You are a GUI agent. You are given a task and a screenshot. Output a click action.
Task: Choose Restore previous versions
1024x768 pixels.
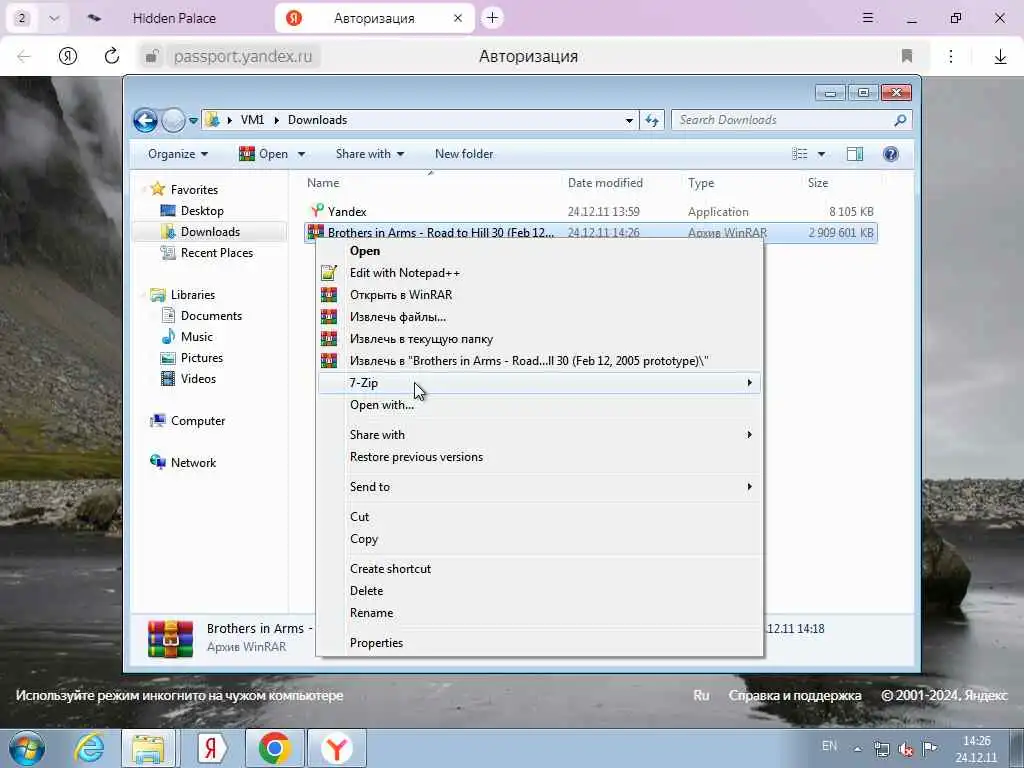[539, 457]
